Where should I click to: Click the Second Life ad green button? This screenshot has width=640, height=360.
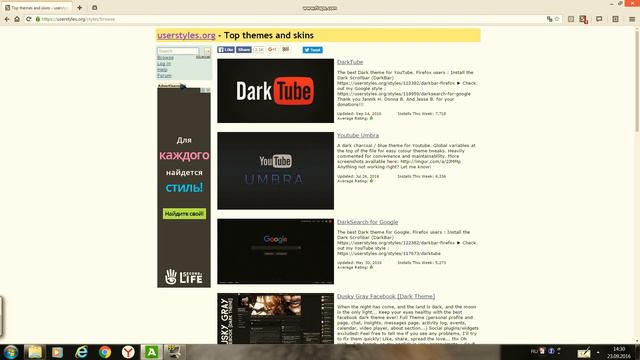pyautogui.click(x=184, y=214)
